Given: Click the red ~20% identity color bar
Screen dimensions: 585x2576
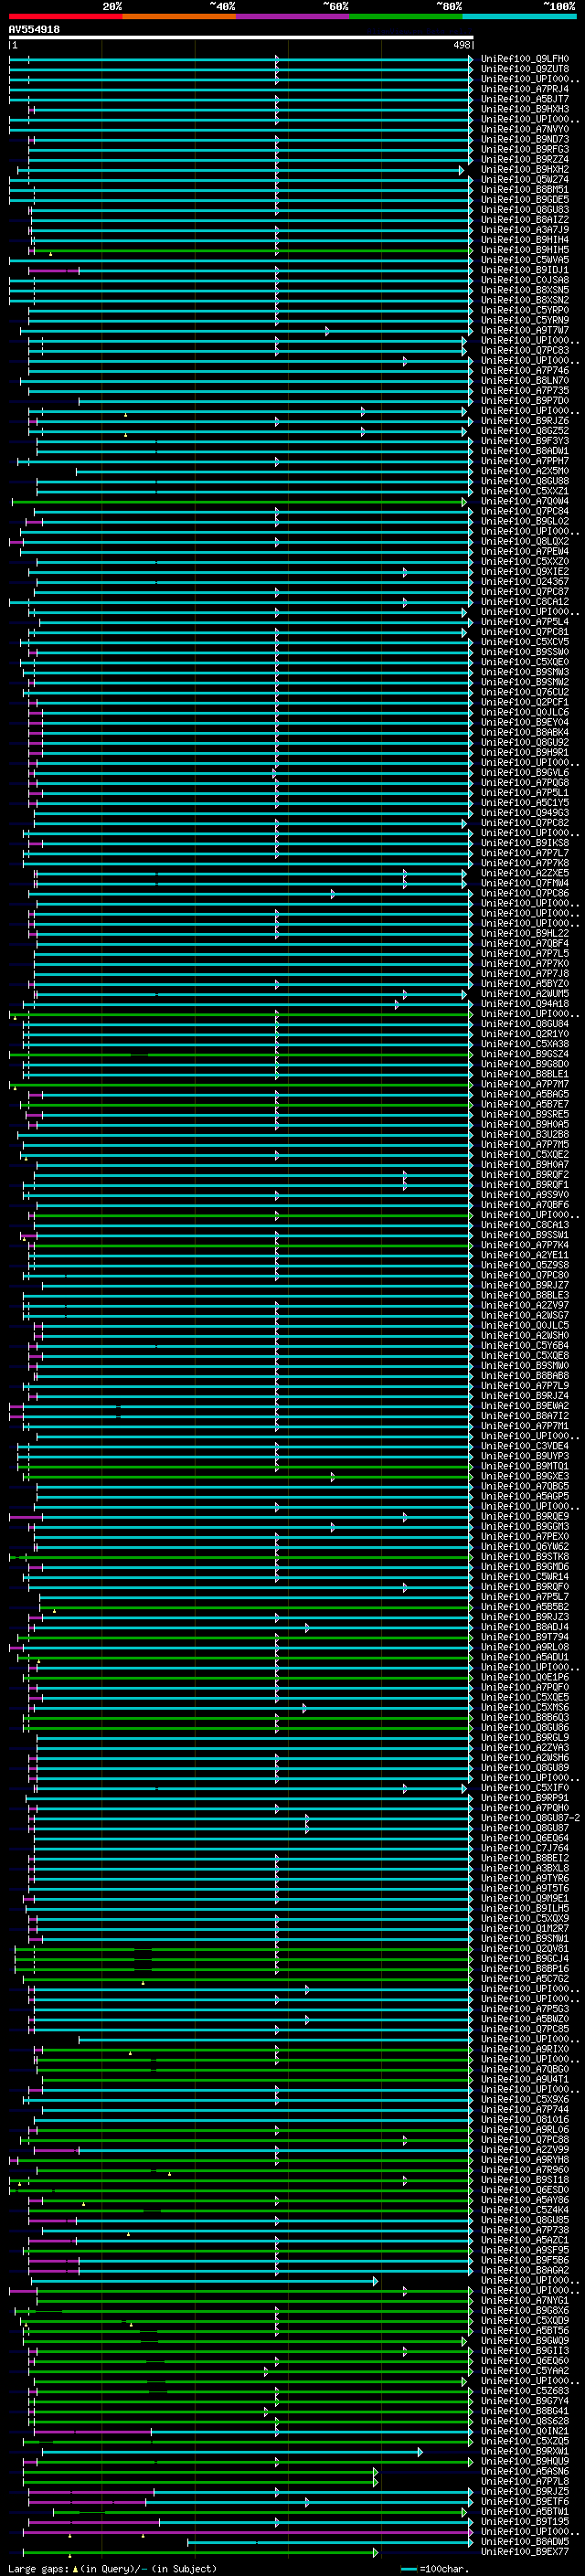Looking at the screenshot, I should (65, 16).
